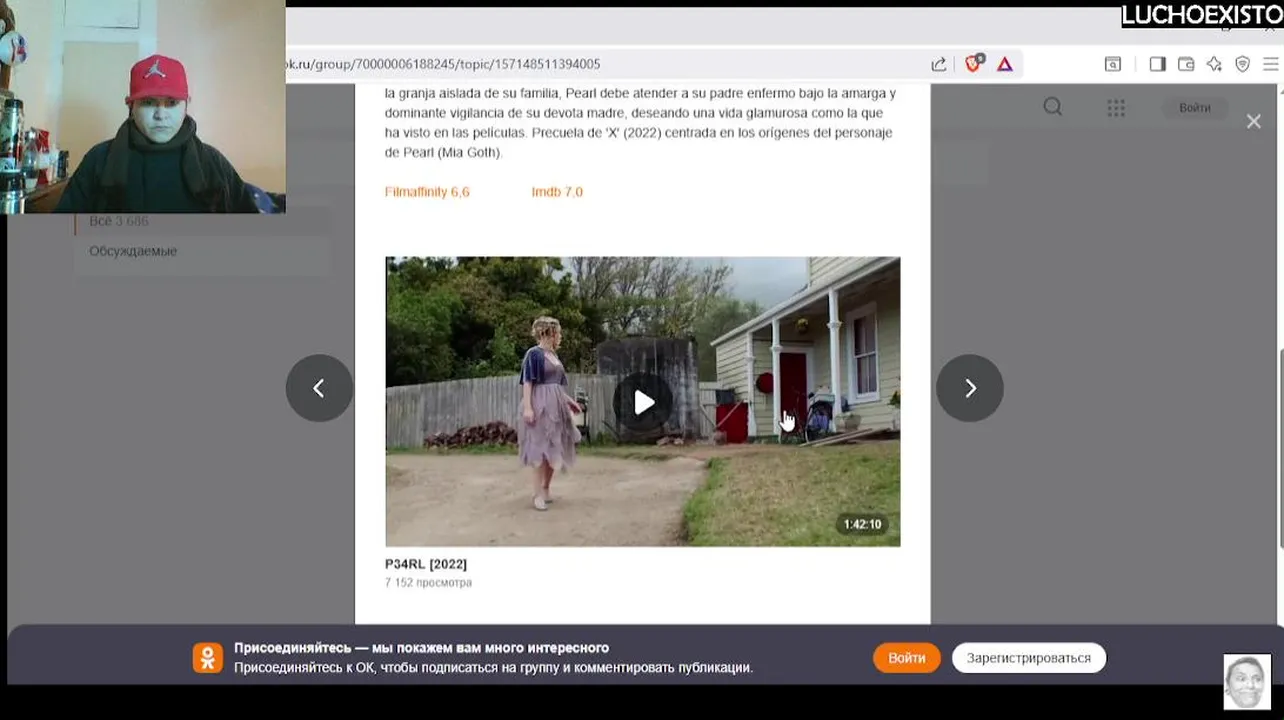Click the address bar URL
1284x720 pixels.
[445, 64]
